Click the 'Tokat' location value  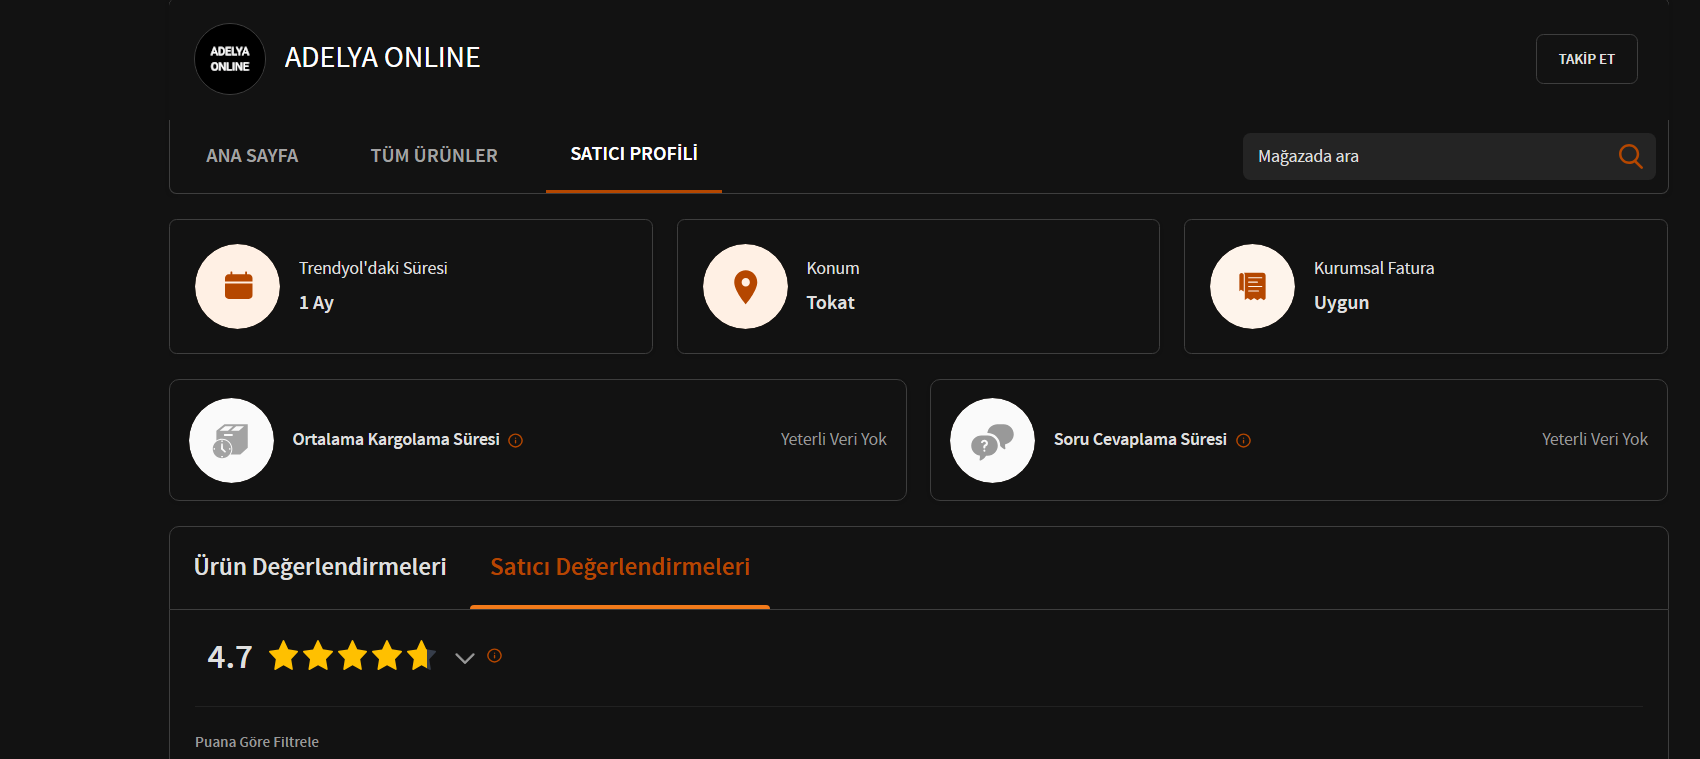point(831,303)
